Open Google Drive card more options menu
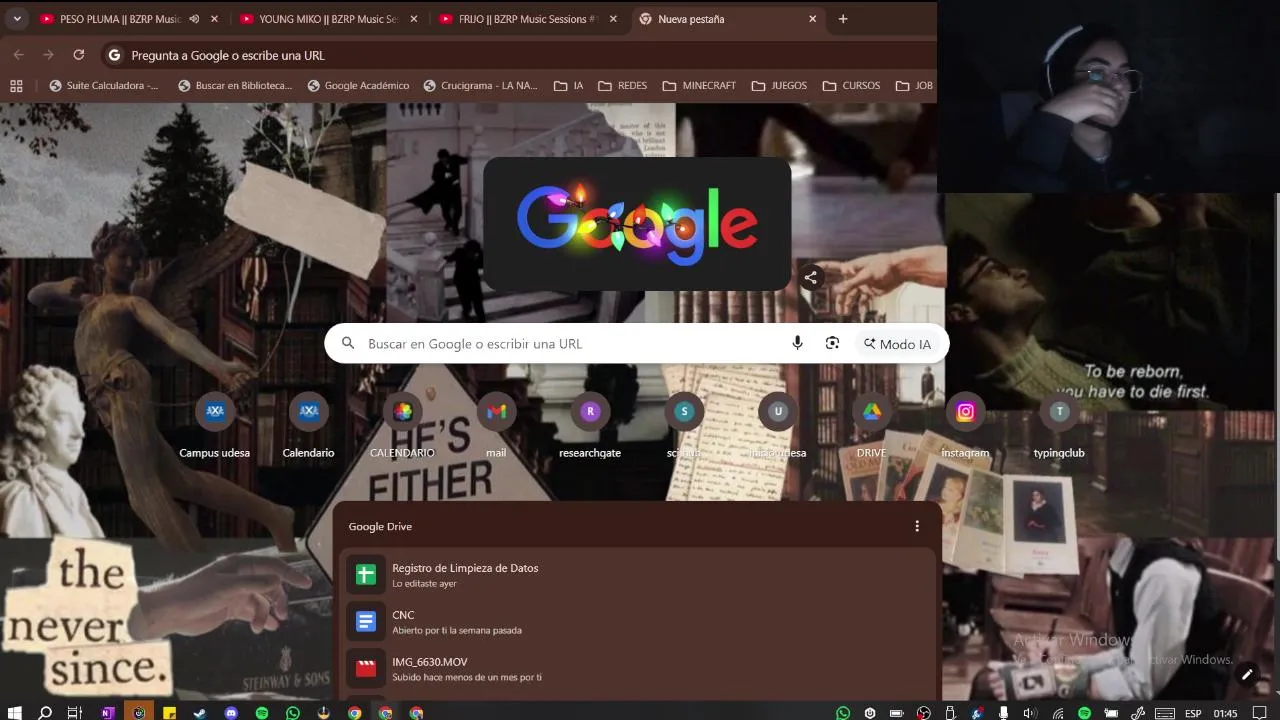 click(917, 526)
